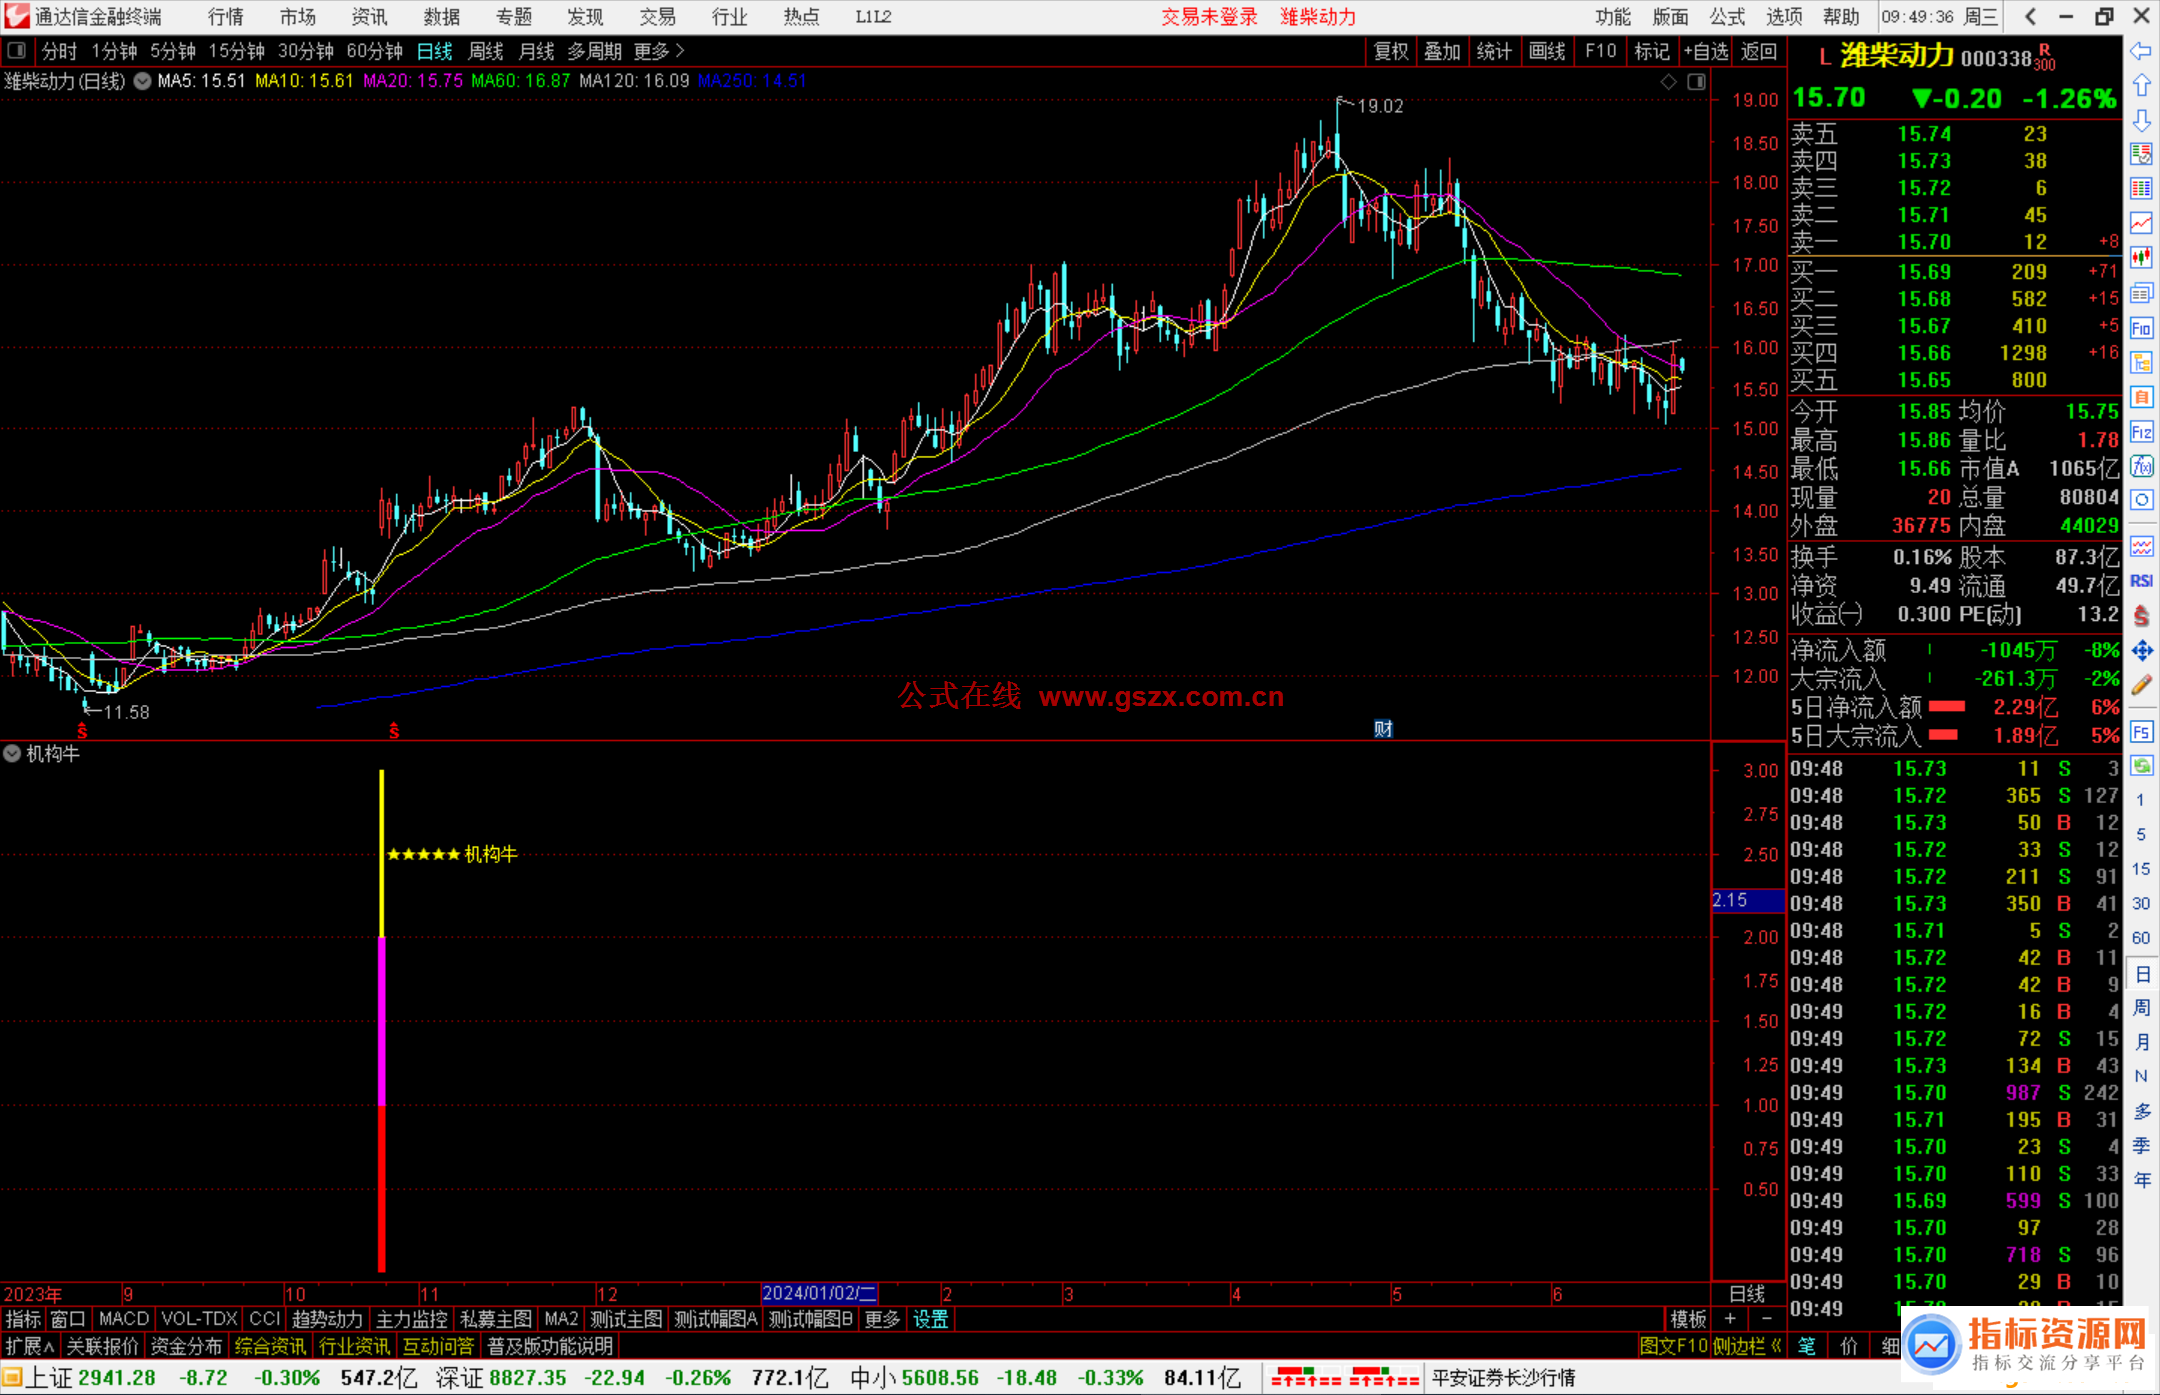Viewport: 2160px width, 1395px height.
Task: Select the MACD indicator tab
Action: (x=124, y=1319)
